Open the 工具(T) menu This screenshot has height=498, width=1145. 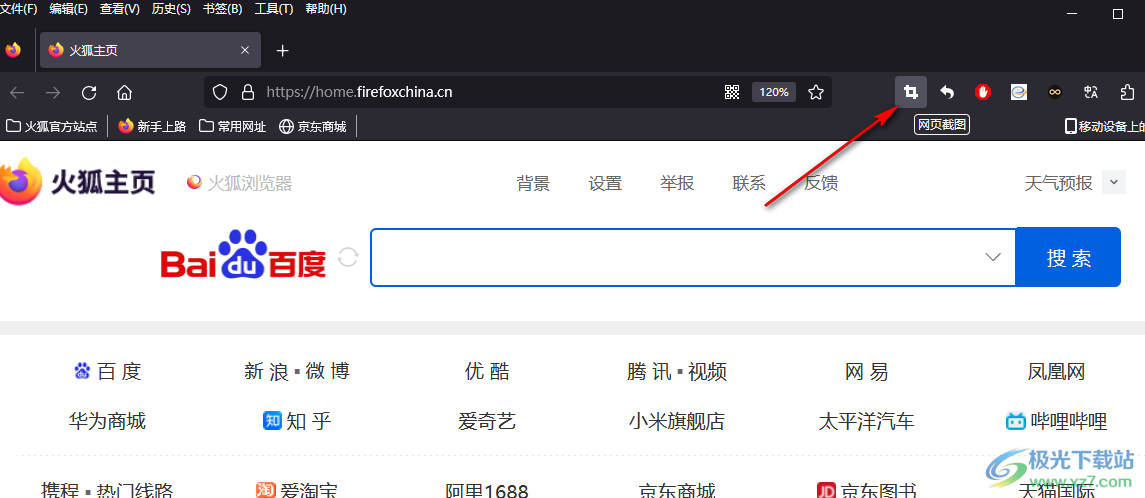(x=274, y=9)
